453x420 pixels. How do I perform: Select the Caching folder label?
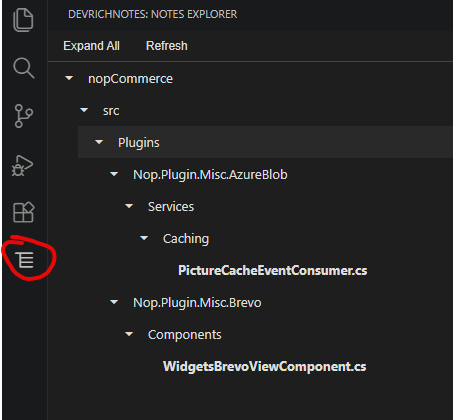point(186,239)
